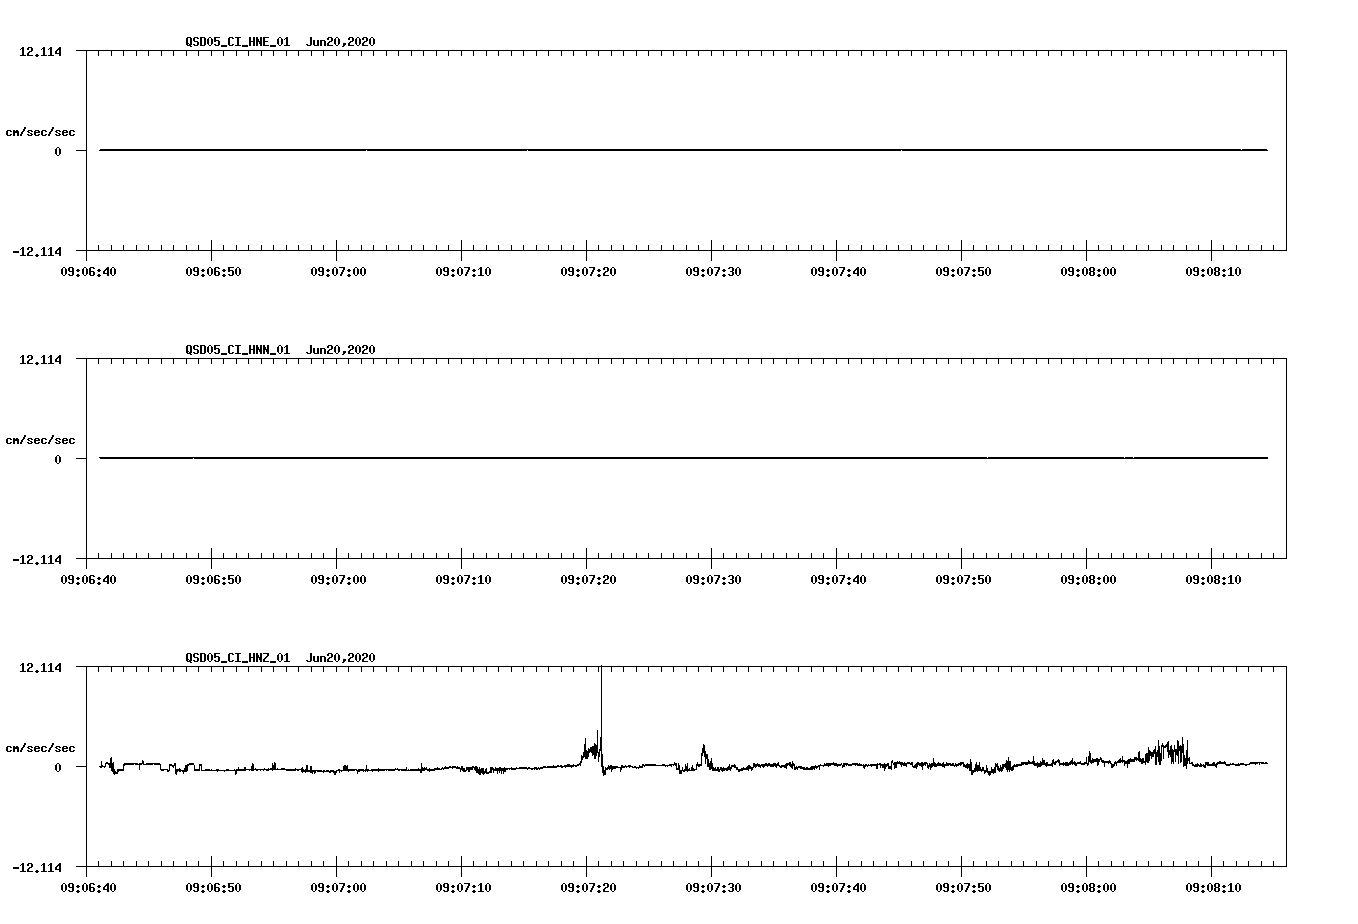
Task: Click the 09:08:00 time label under HNE plot
Action: click(x=1088, y=272)
